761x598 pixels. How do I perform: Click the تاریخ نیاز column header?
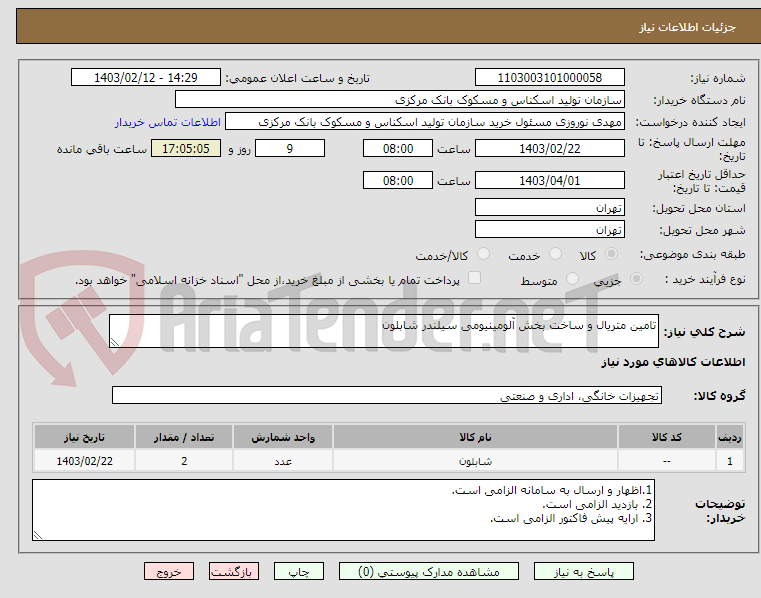pyautogui.click(x=84, y=437)
